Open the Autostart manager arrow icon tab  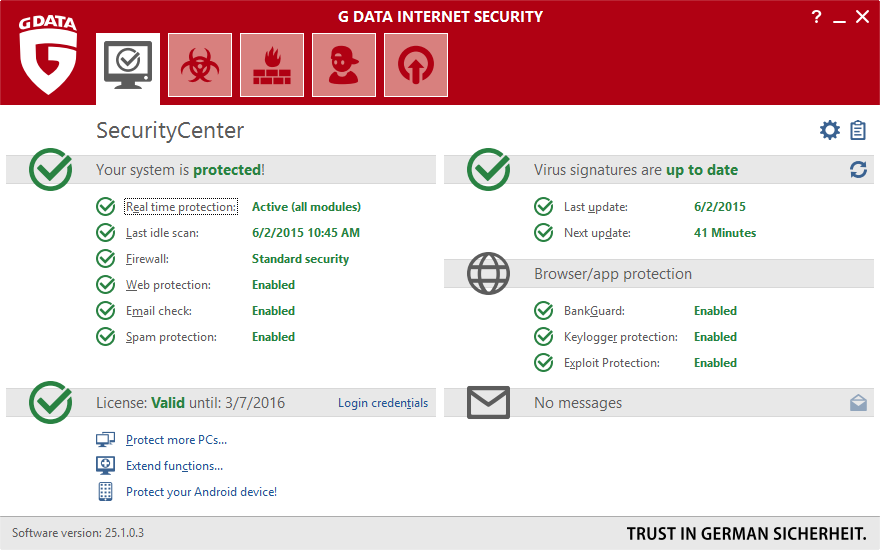tap(416, 65)
